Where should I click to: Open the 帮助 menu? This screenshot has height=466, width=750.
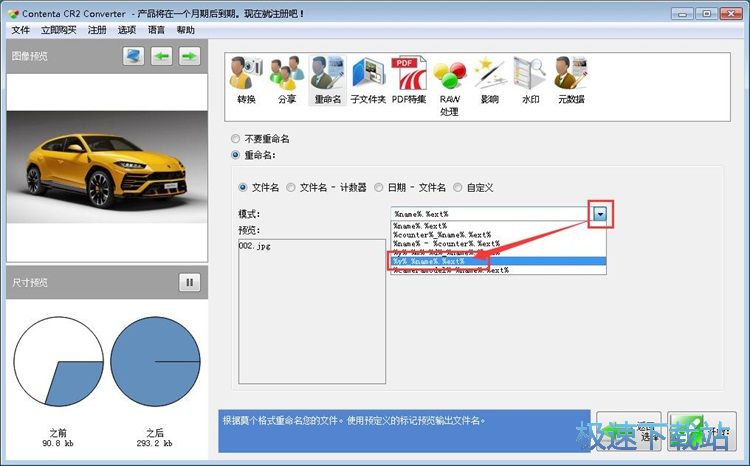pos(186,30)
